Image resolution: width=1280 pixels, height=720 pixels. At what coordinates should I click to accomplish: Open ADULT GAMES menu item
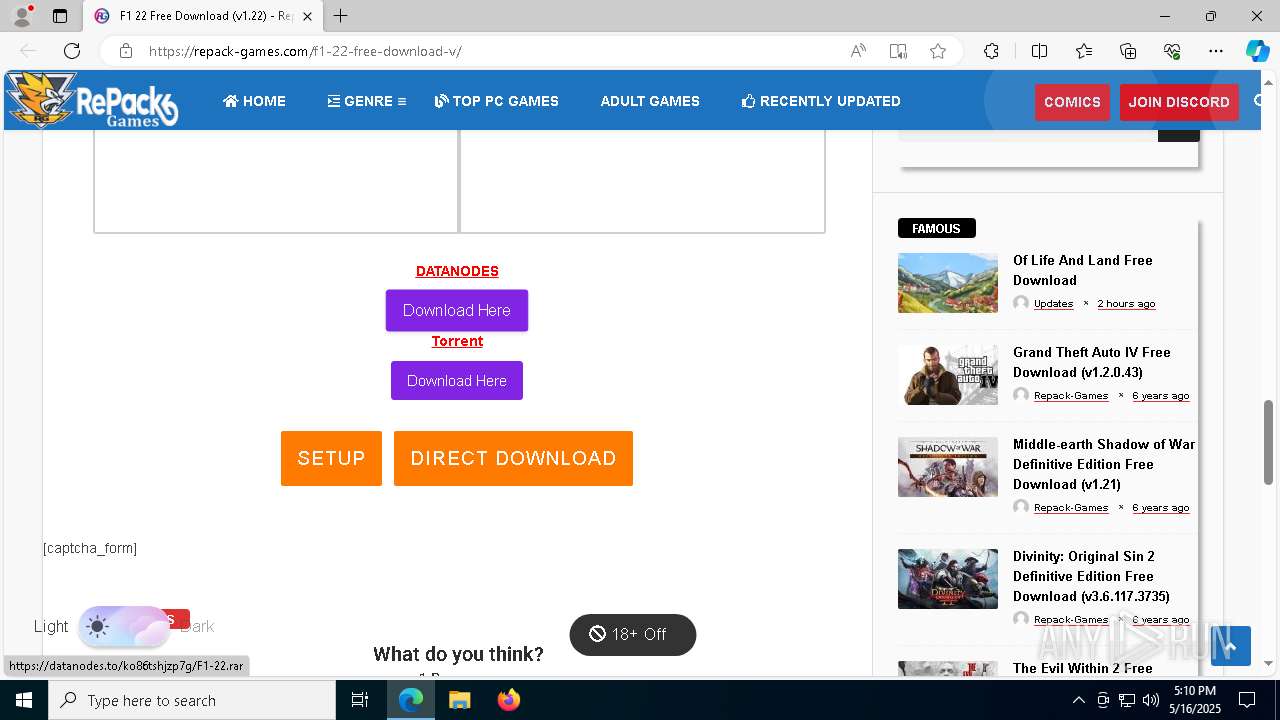[650, 101]
